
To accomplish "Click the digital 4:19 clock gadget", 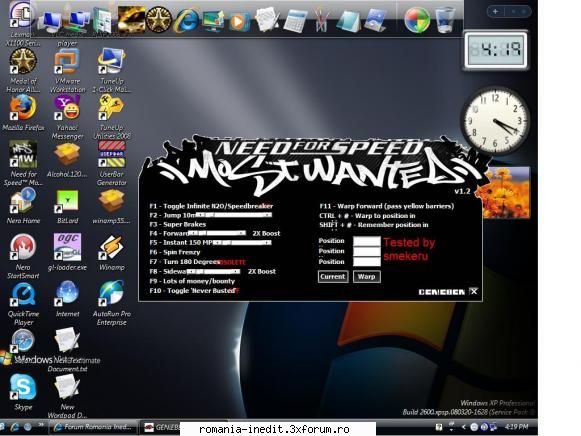I will coord(496,50).
